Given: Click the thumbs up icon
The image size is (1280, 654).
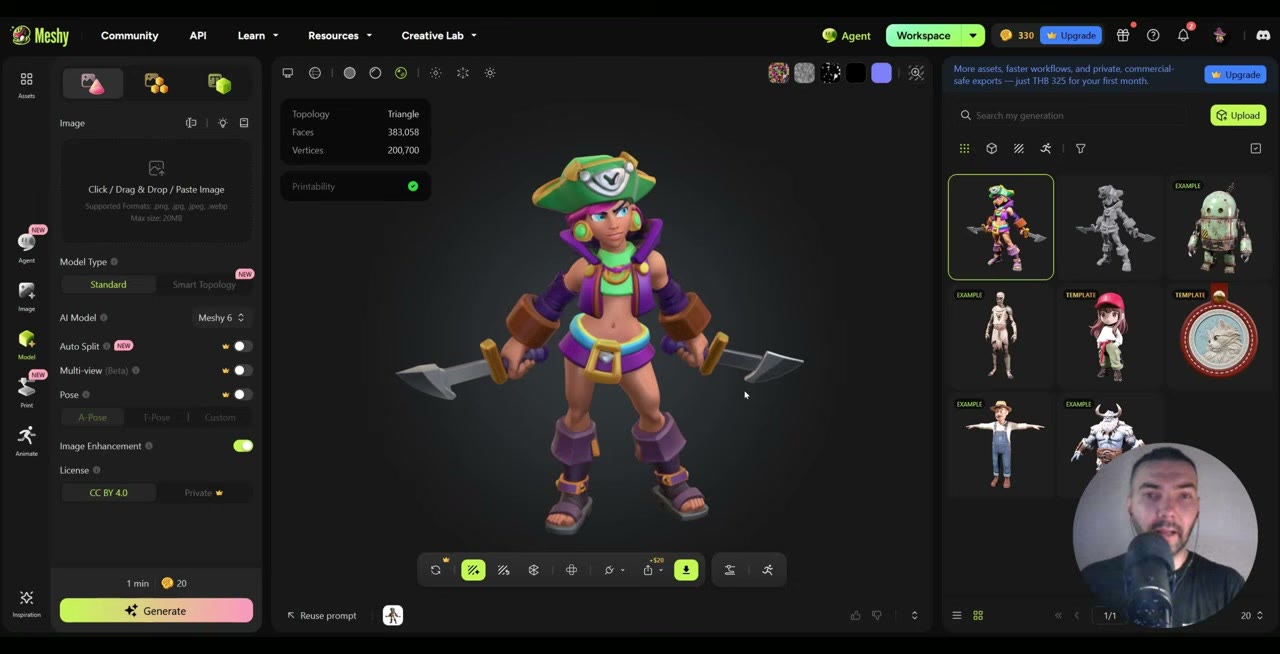Looking at the screenshot, I should pos(855,615).
